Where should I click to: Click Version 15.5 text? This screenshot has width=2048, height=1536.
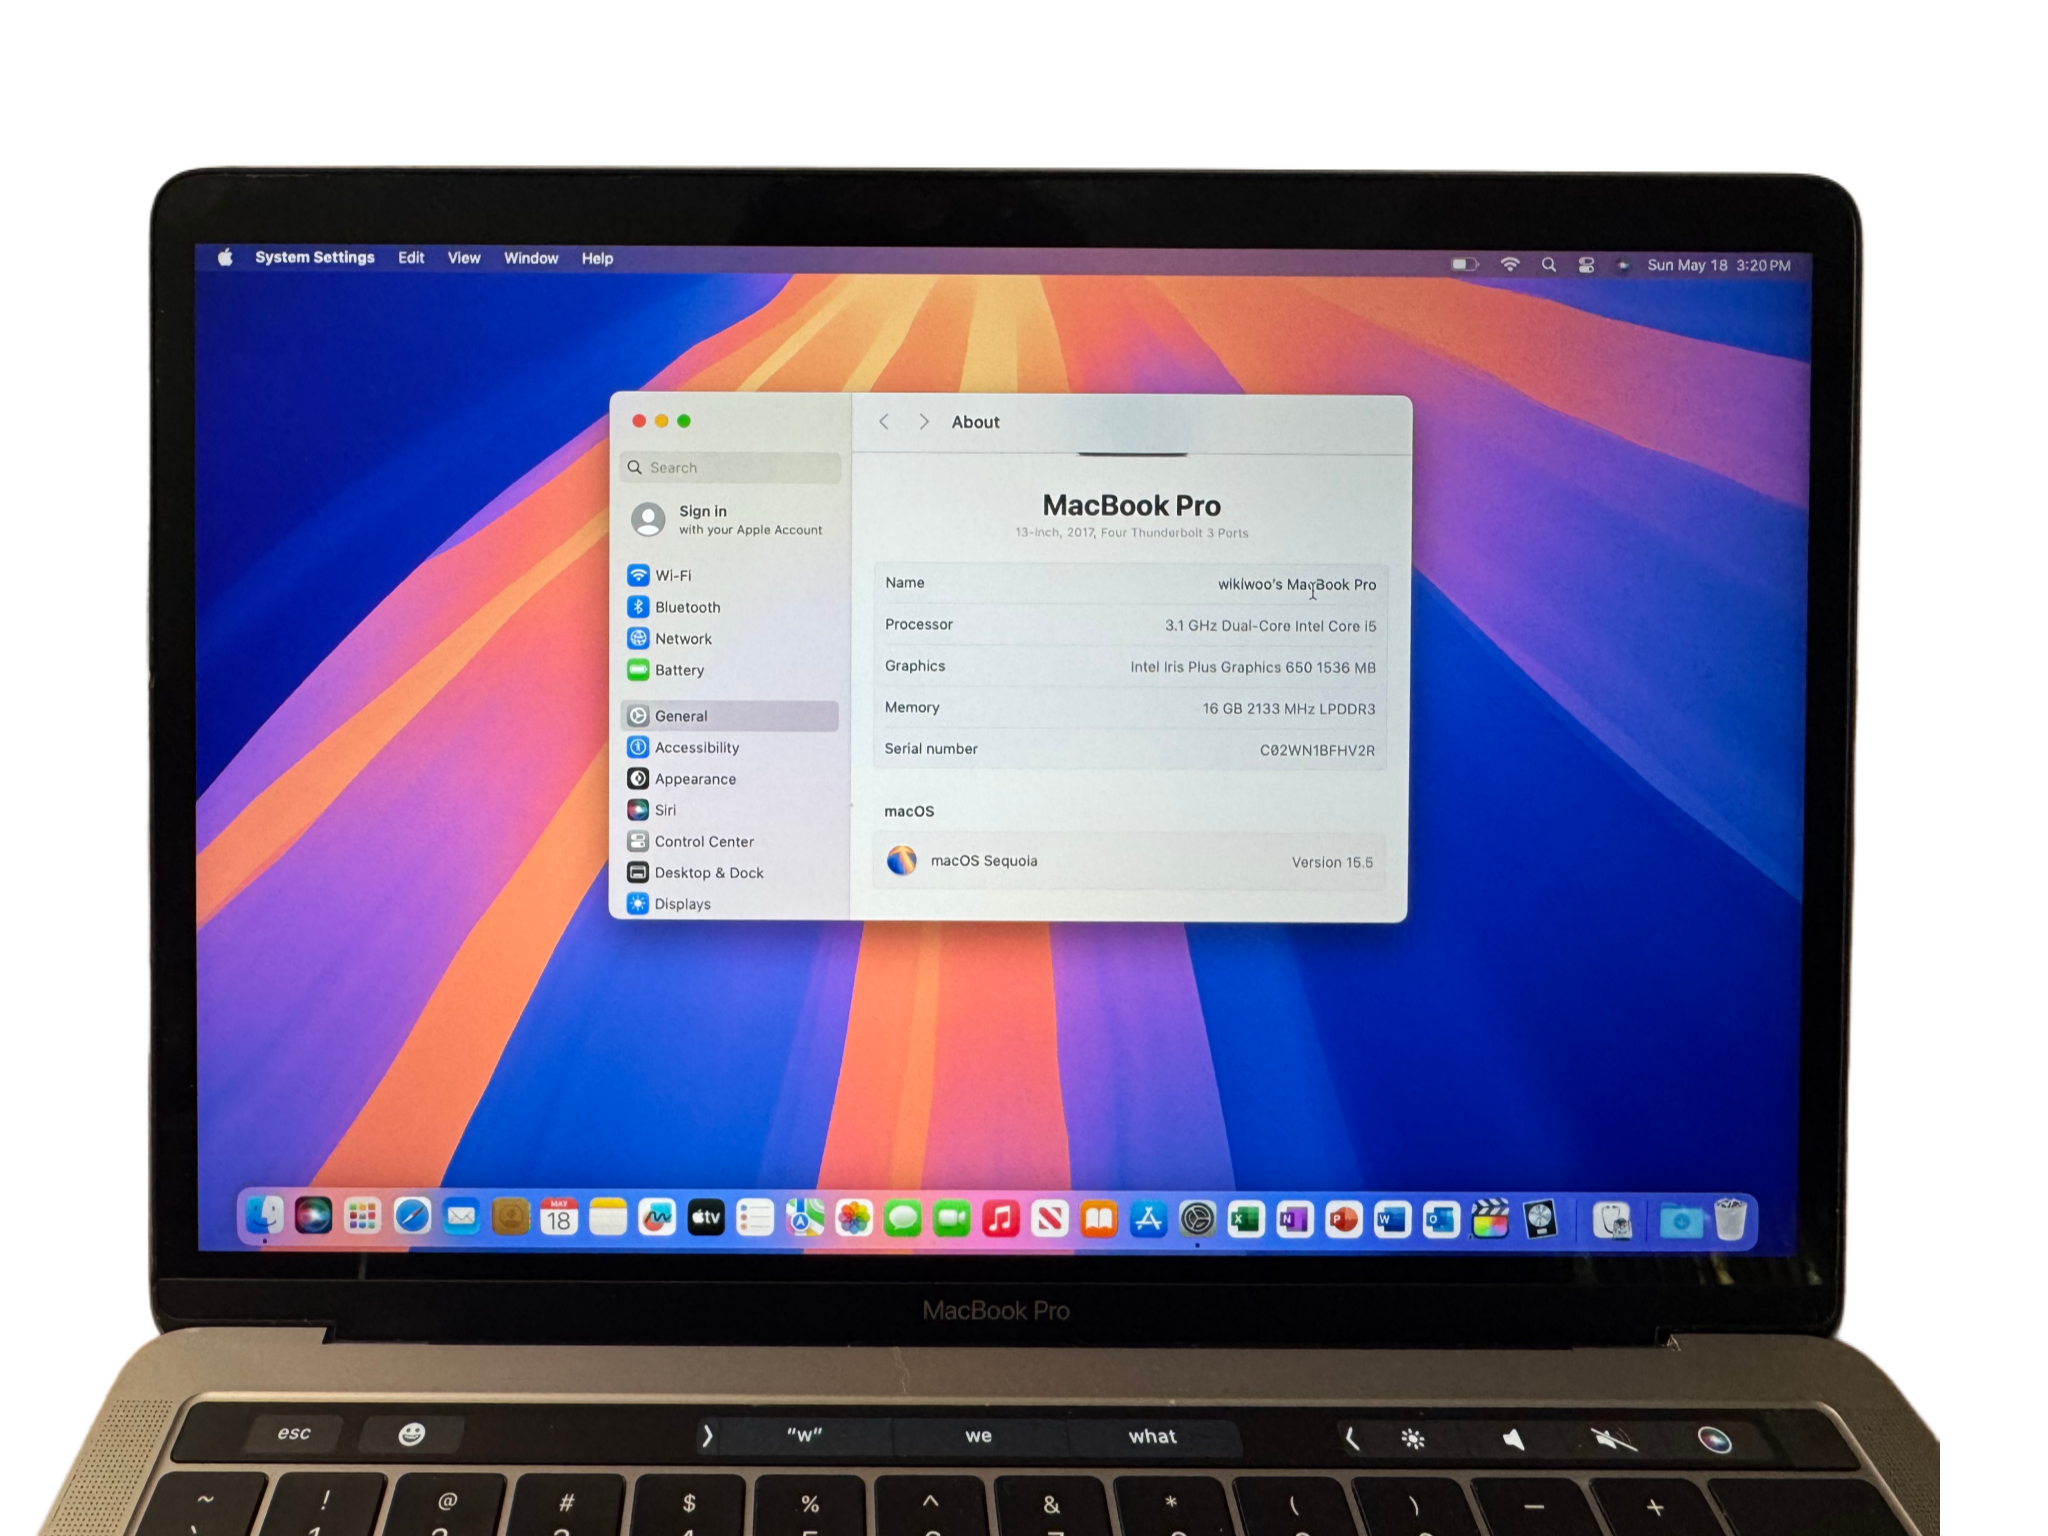tap(1332, 862)
